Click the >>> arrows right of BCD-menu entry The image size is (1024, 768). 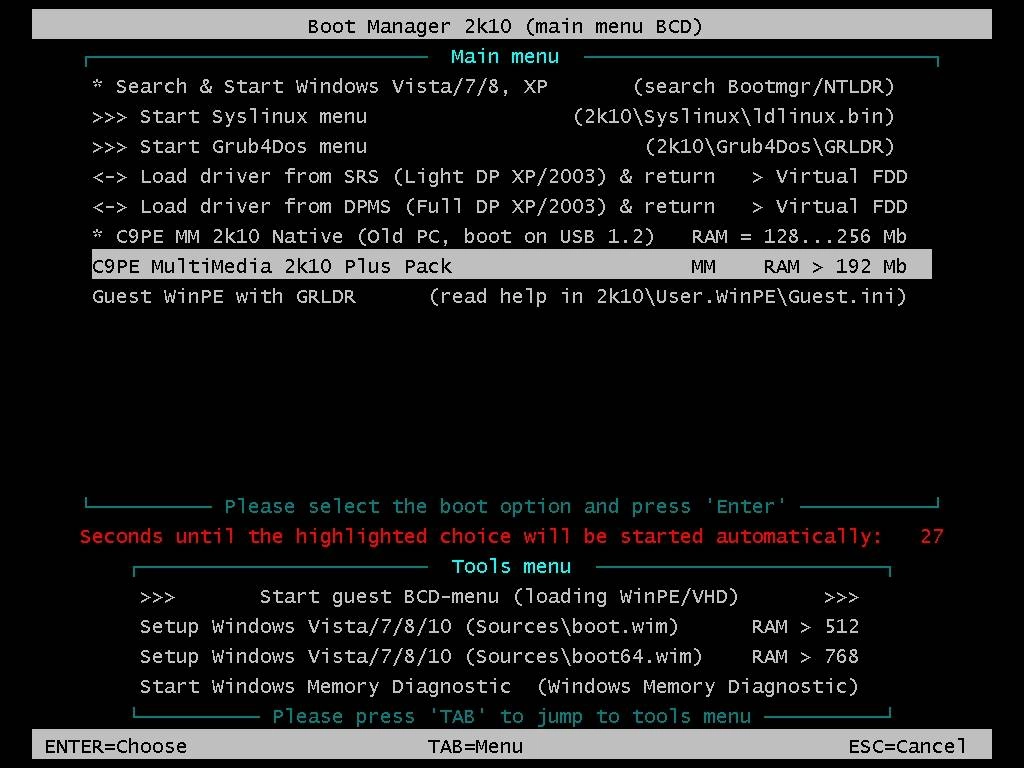[841, 598]
